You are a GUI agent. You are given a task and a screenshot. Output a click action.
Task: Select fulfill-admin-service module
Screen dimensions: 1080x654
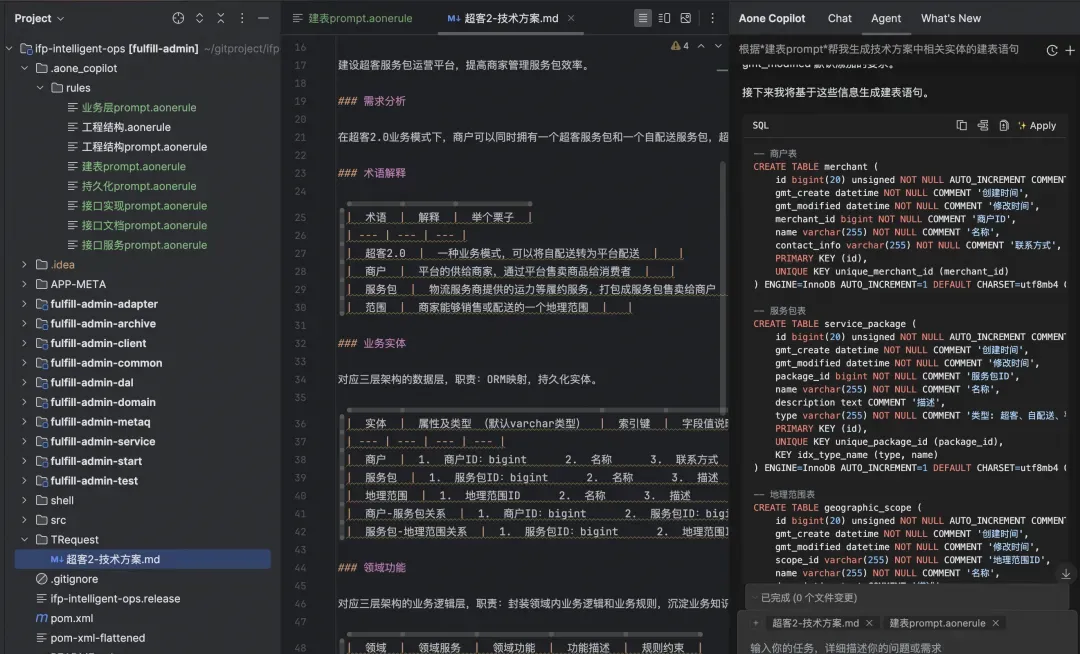103,441
